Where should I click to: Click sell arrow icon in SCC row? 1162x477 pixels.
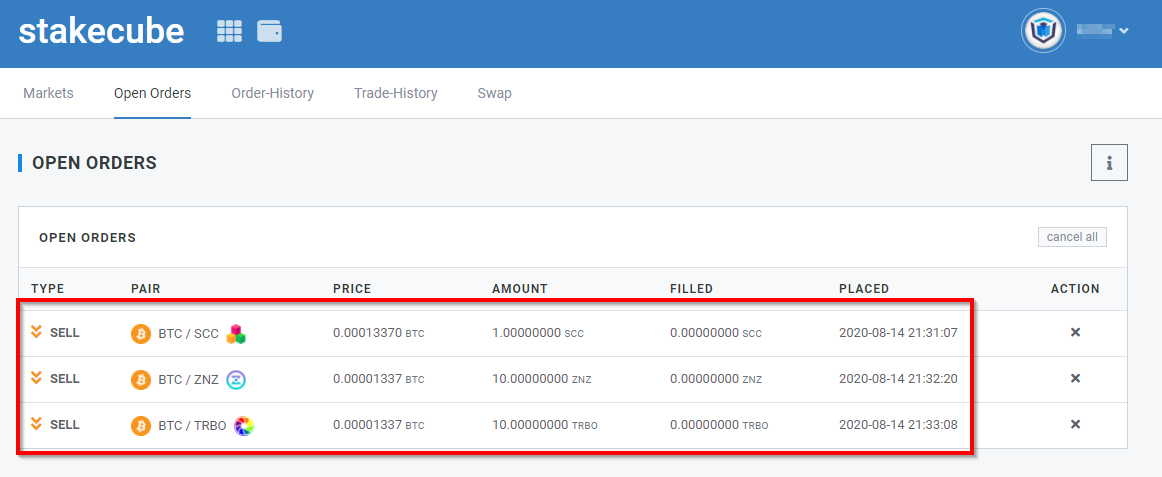click(36, 332)
